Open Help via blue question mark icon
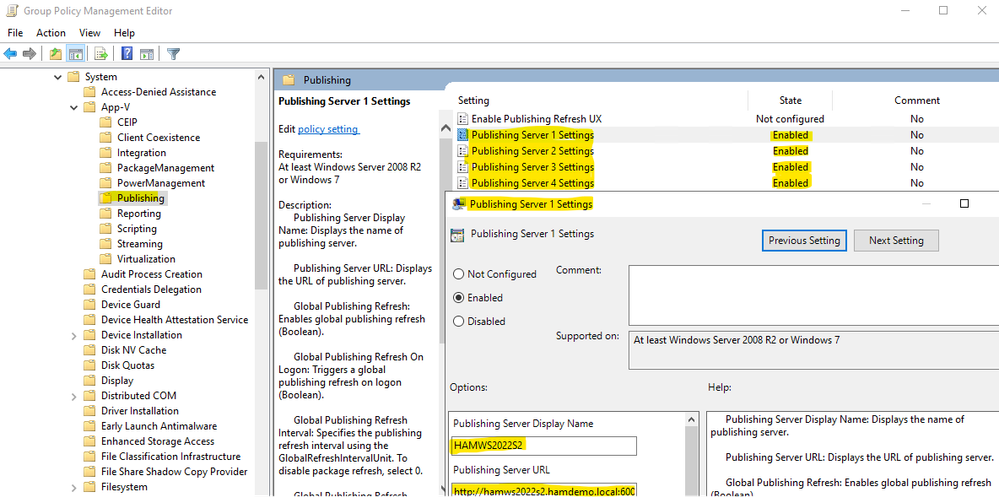Viewport: 999px width, 498px height. [x=126, y=53]
